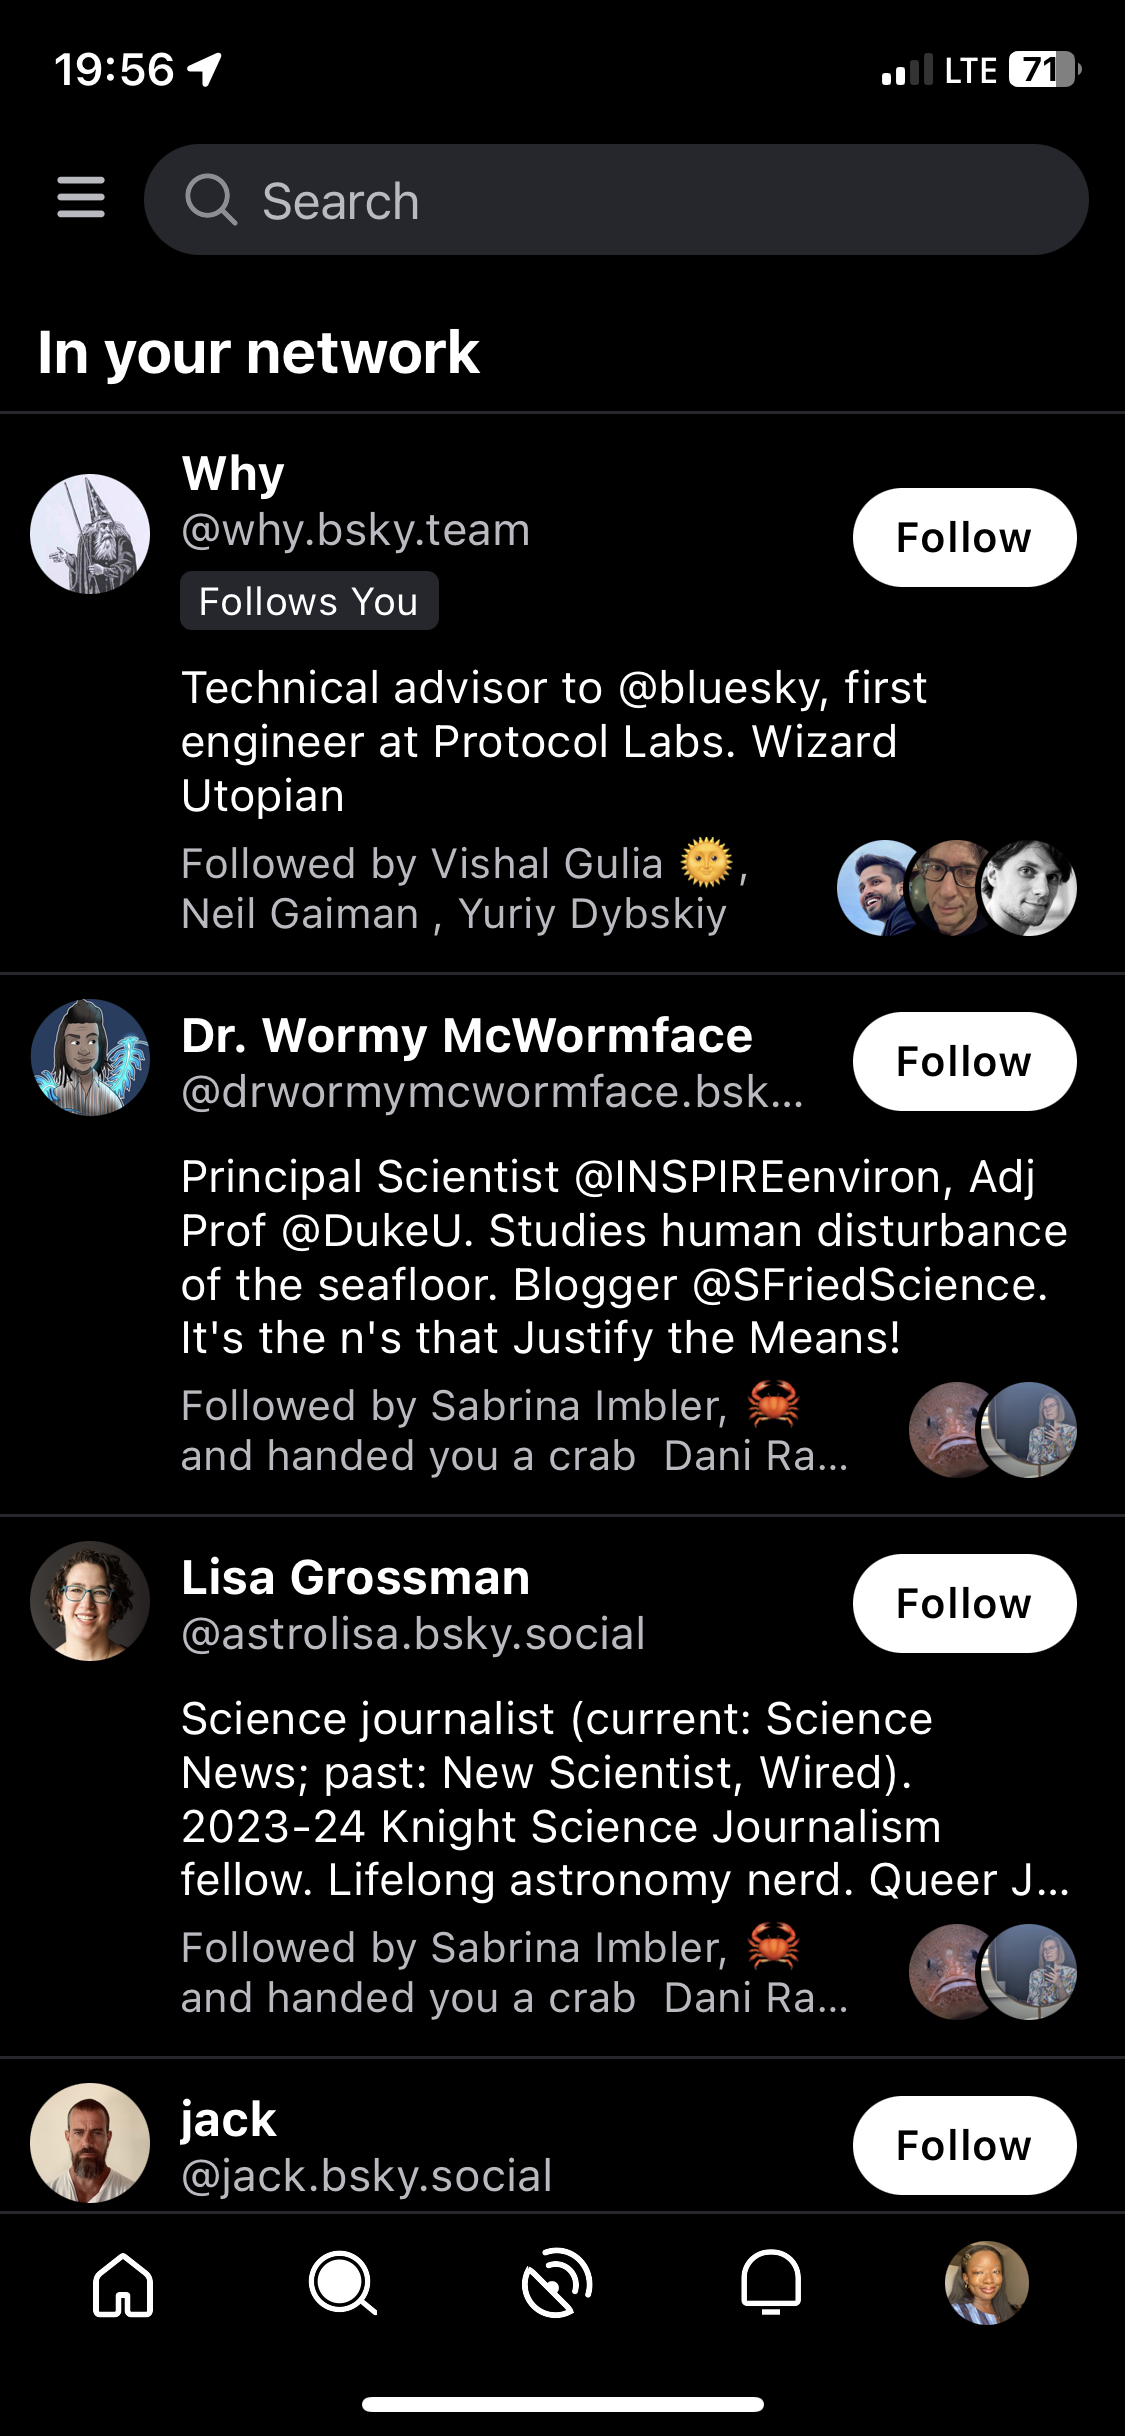Go to Home tab in bottom bar
The height and width of the screenshot is (2436, 1125).
[123, 2284]
